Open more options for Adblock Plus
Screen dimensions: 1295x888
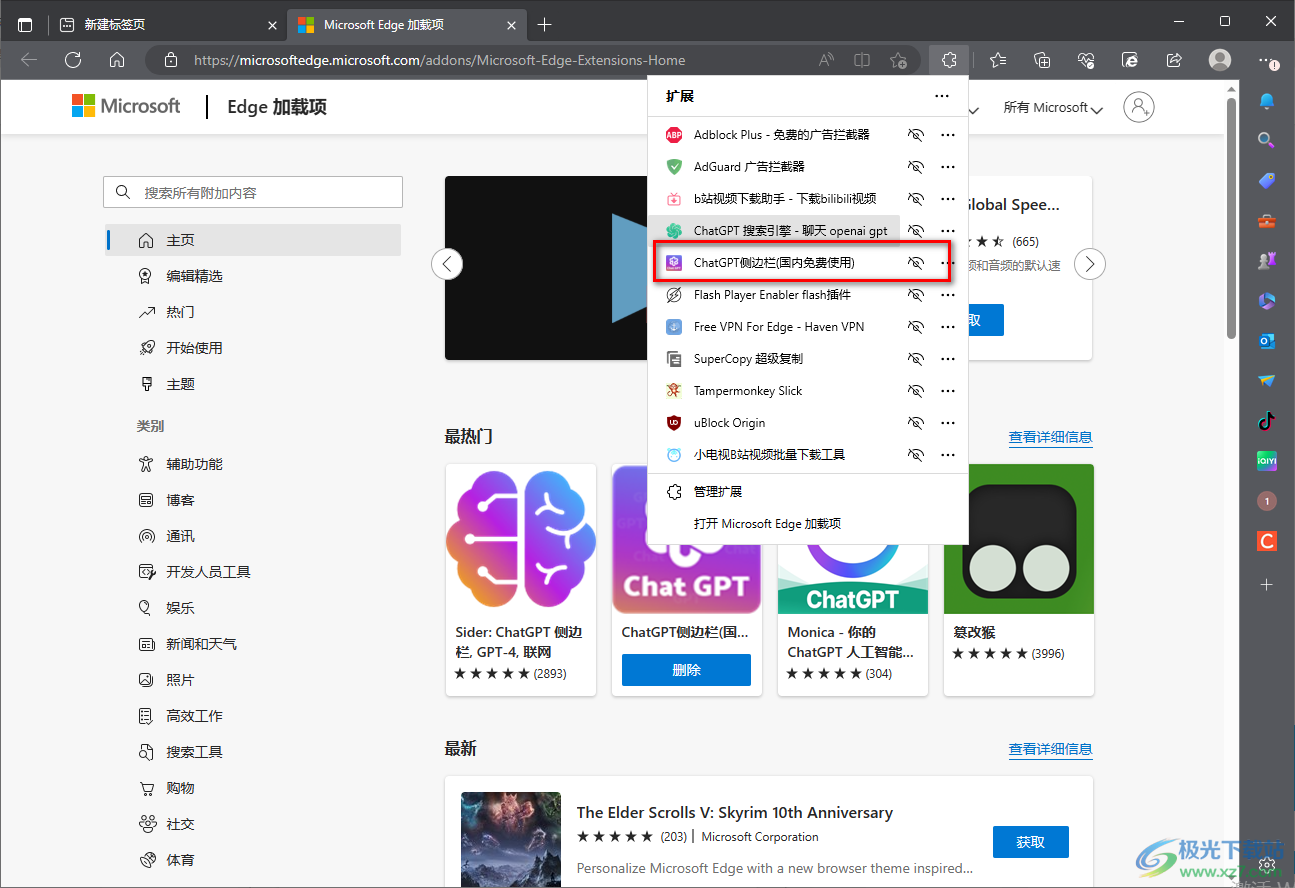(948, 135)
